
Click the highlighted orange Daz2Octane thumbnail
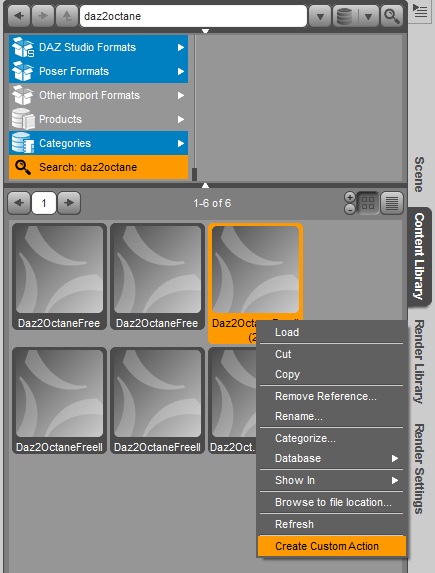255,270
